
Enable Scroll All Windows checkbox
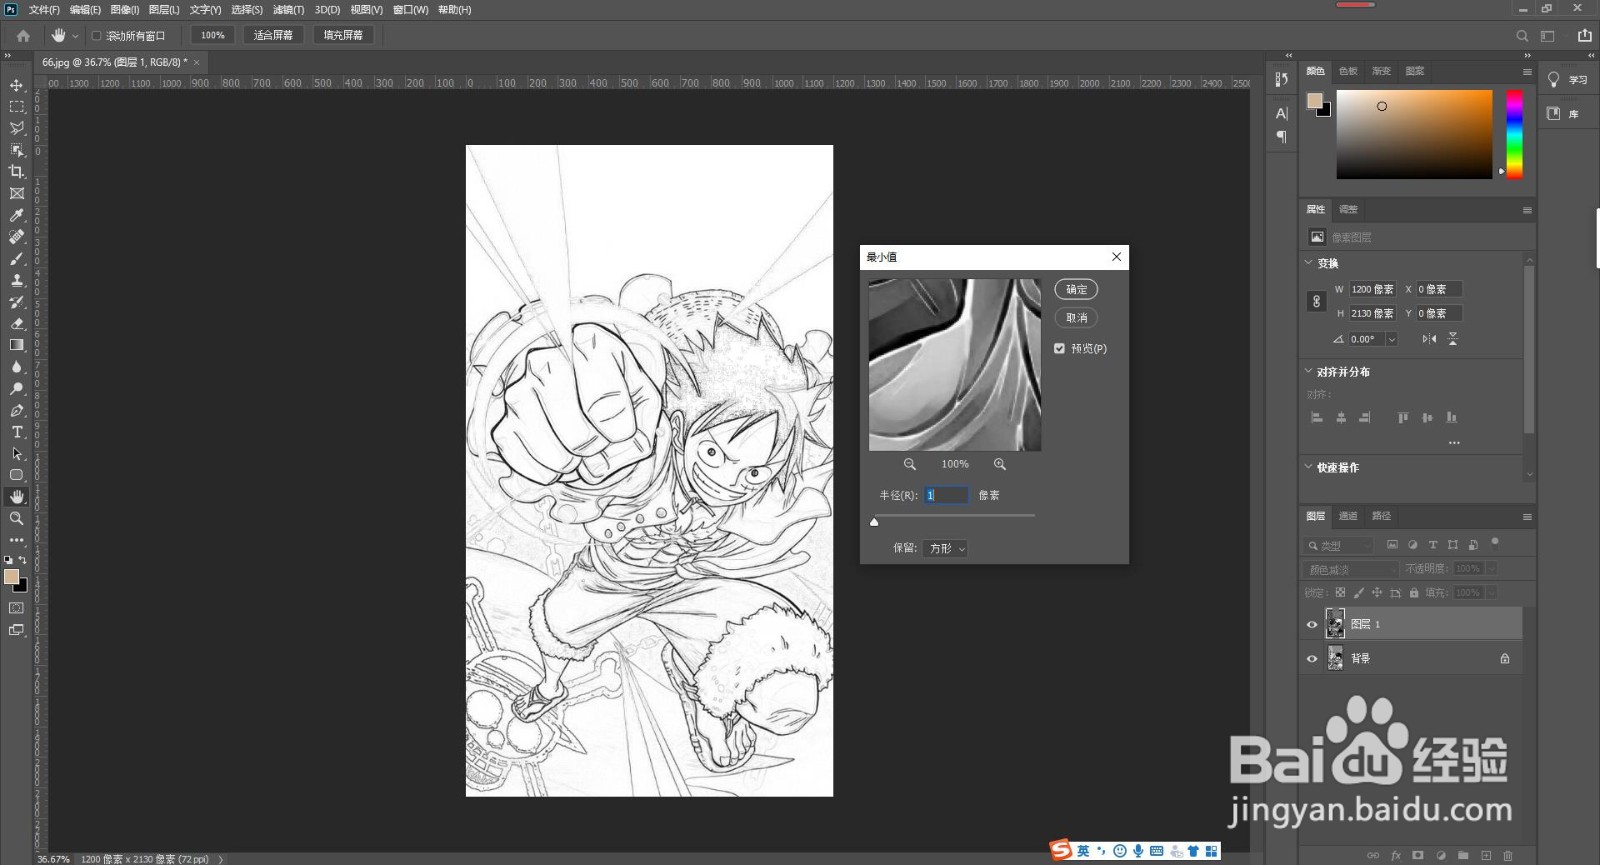point(96,36)
